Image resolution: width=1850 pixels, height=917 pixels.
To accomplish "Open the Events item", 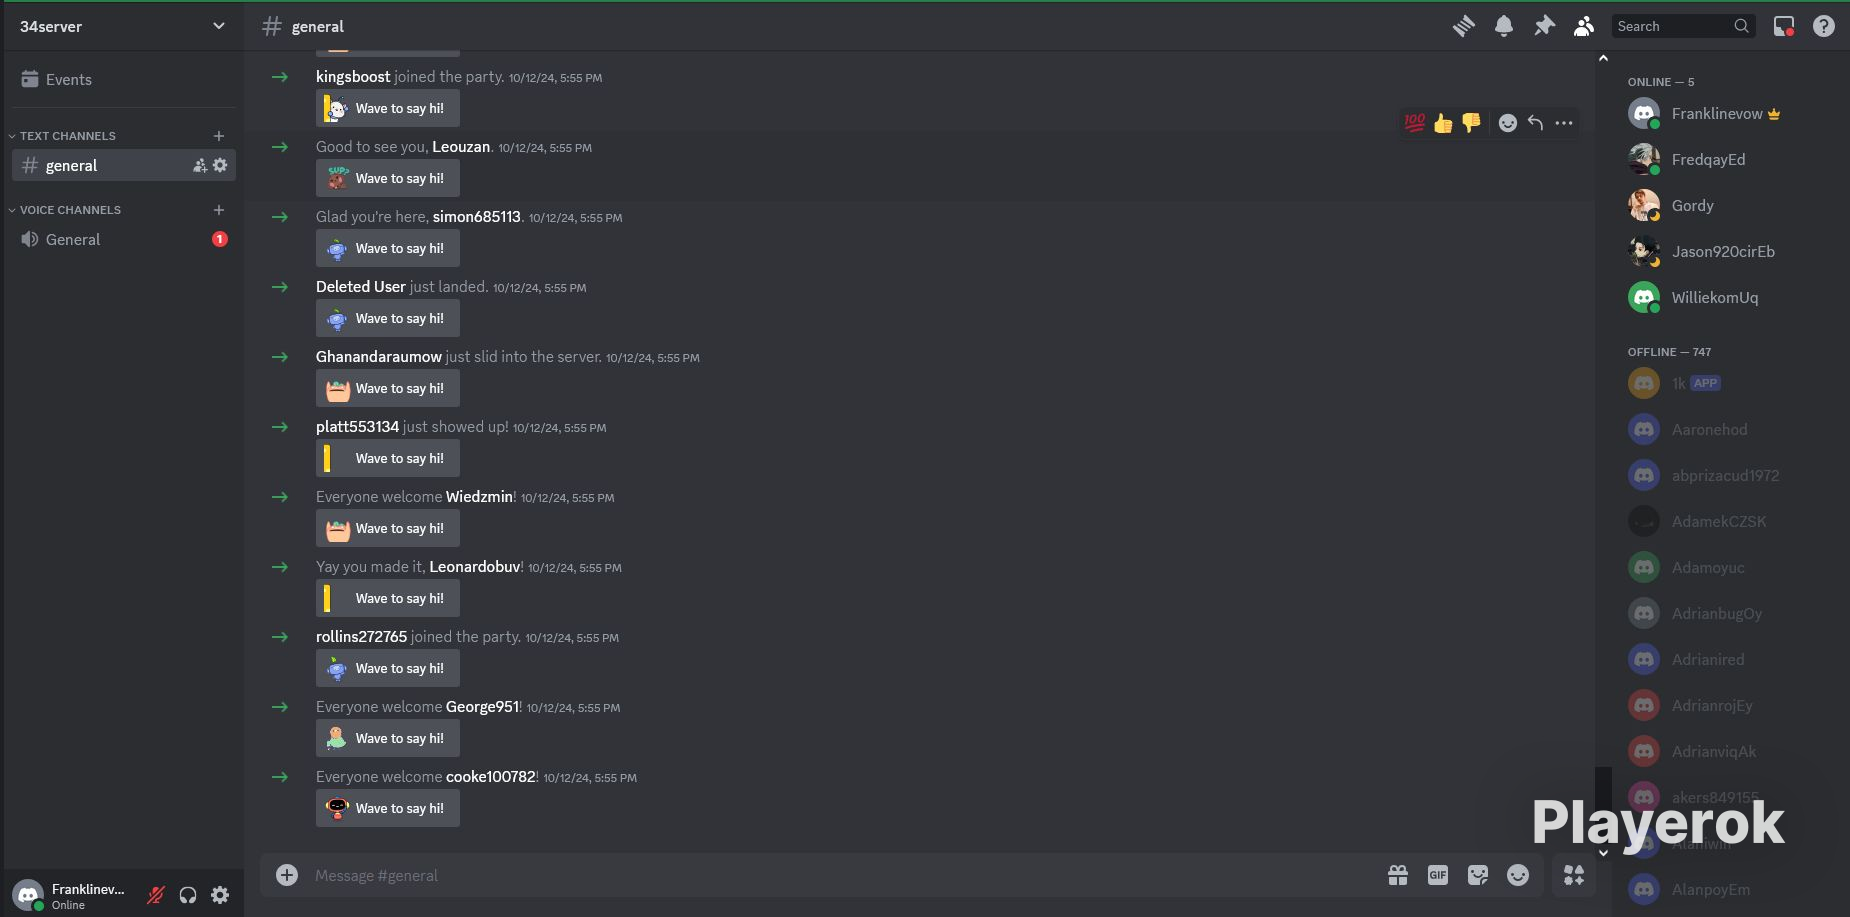I will [x=68, y=79].
